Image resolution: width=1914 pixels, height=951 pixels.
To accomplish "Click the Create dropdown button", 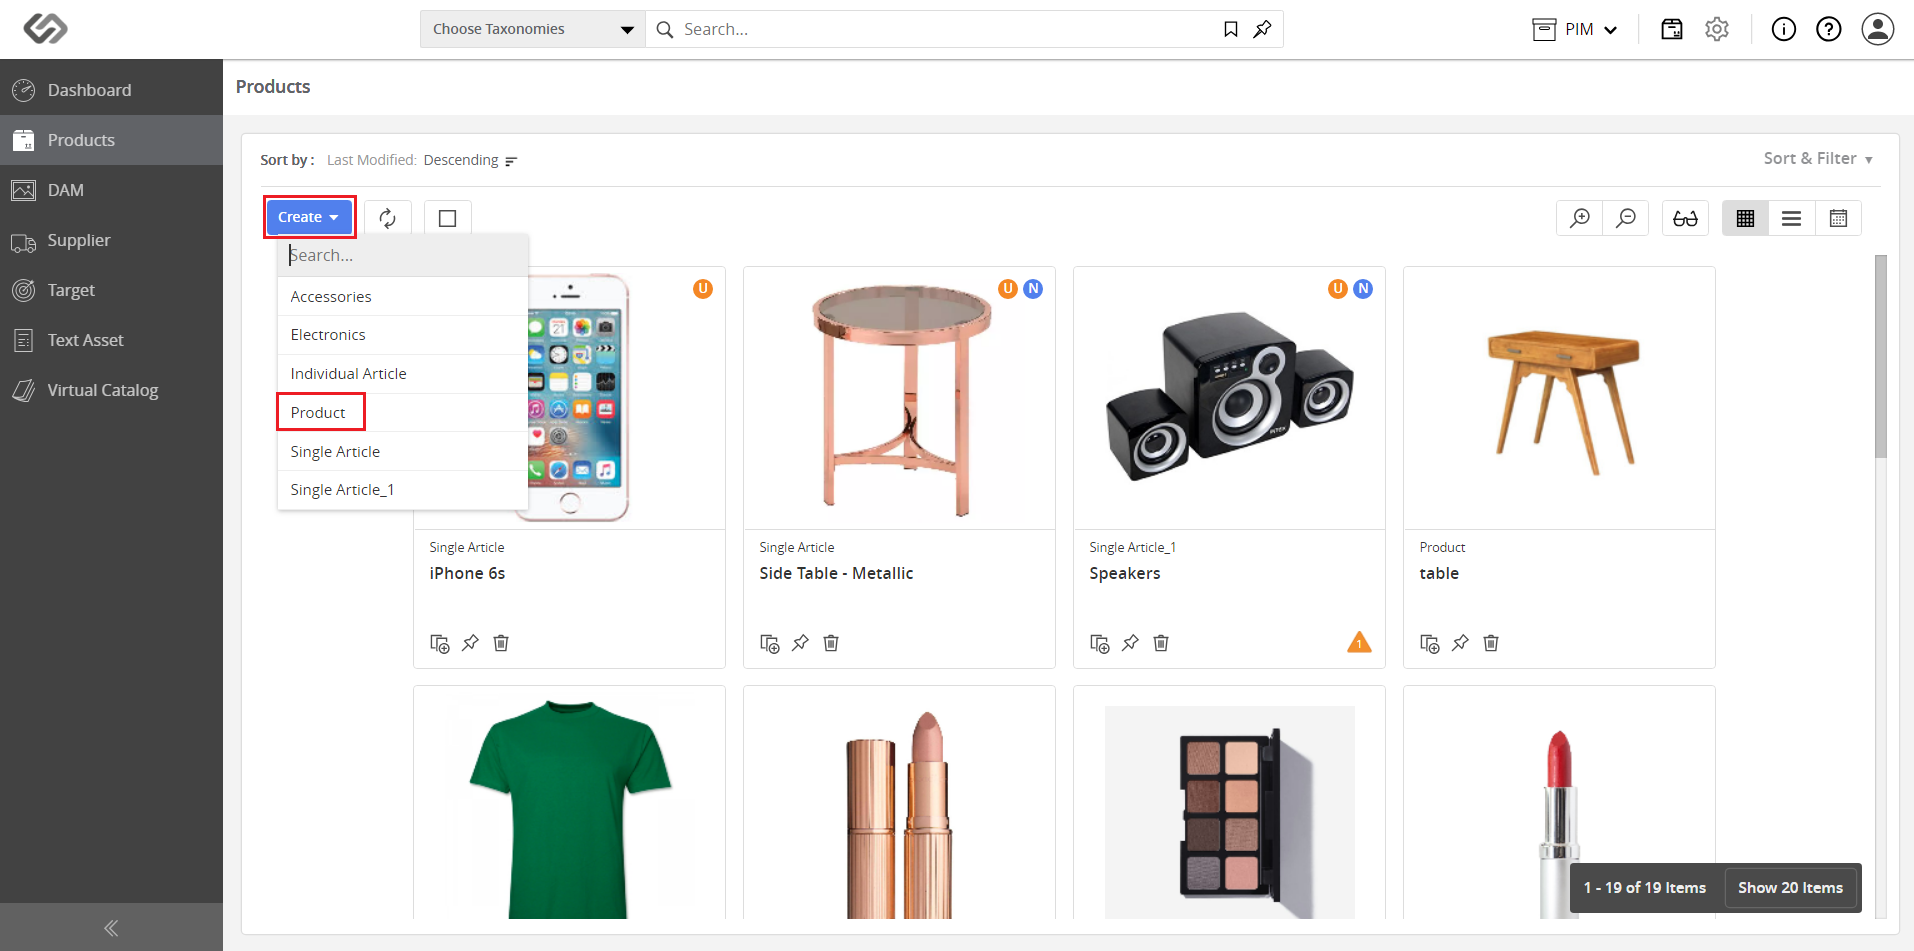I will click(x=309, y=217).
